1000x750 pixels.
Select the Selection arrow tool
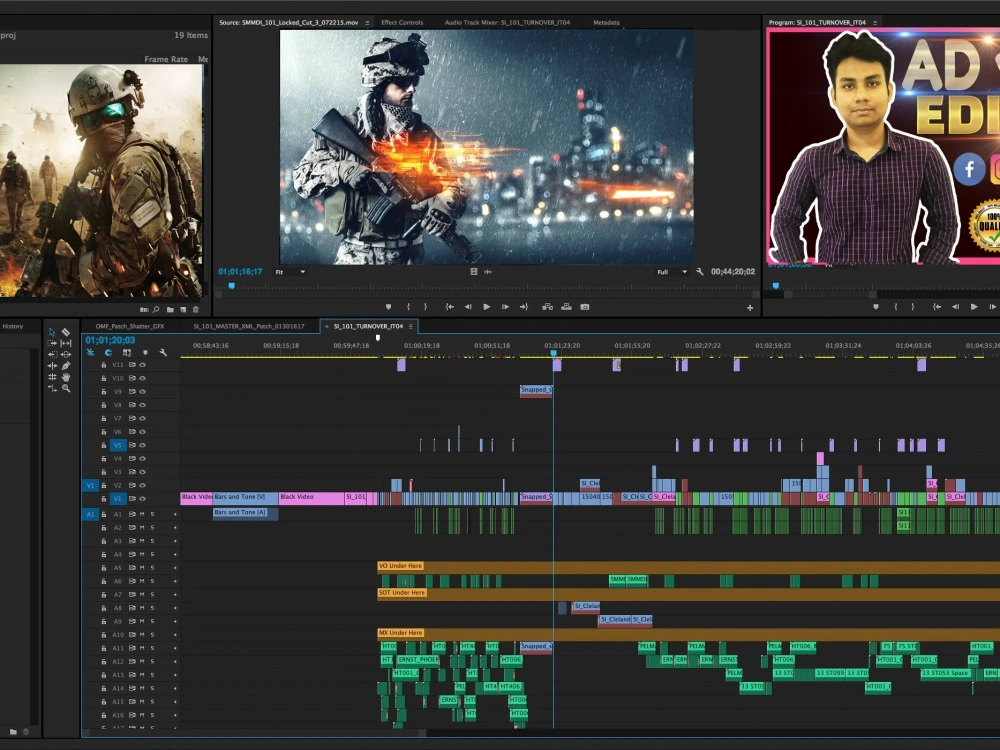(x=52, y=332)
